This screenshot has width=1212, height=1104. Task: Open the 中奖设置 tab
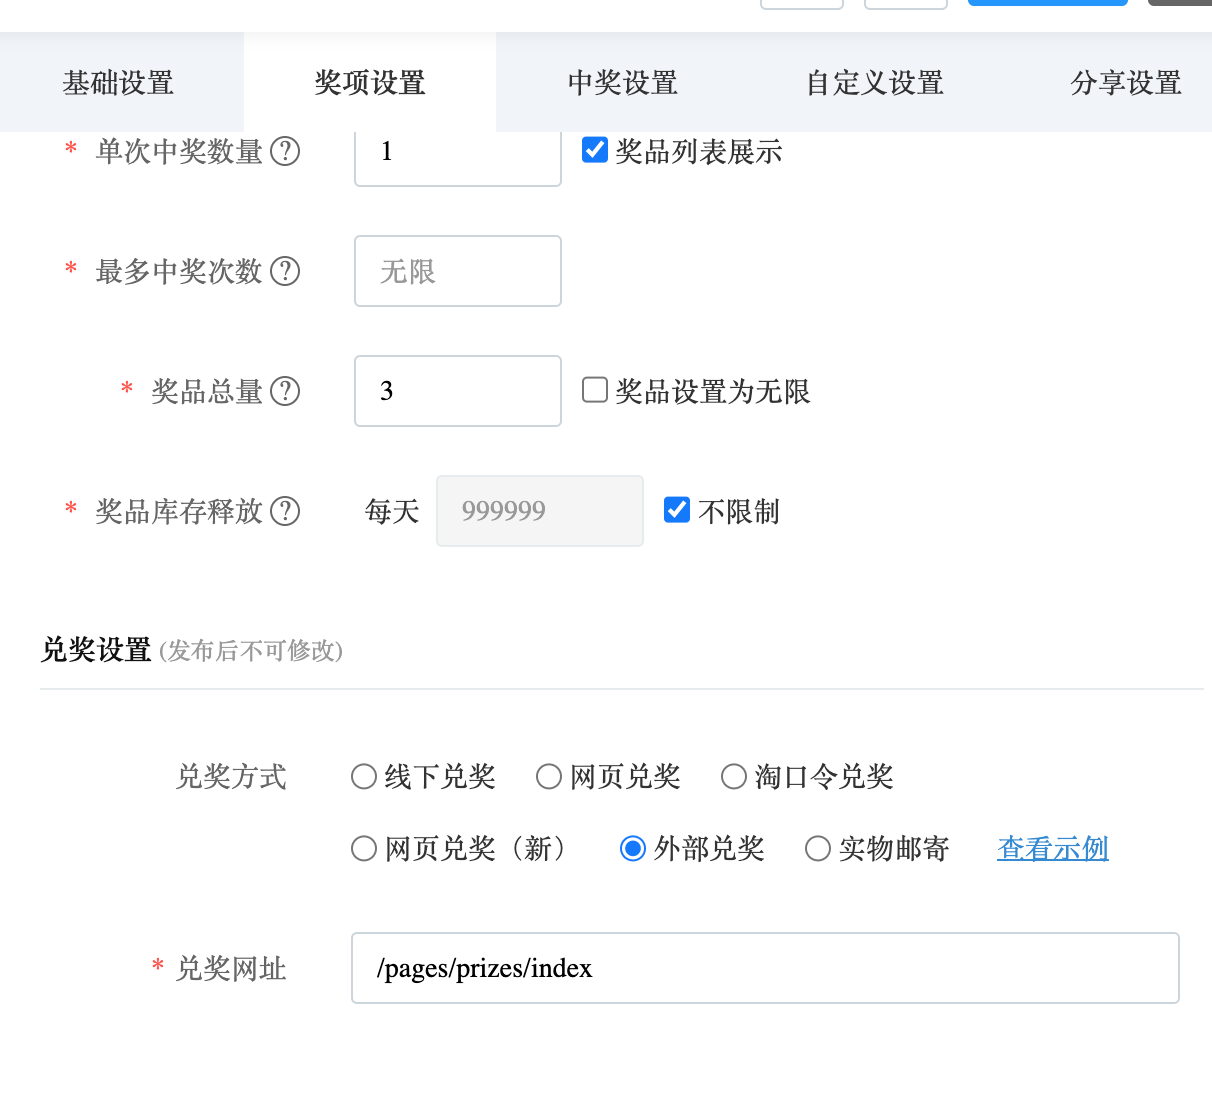pos(622,83)
